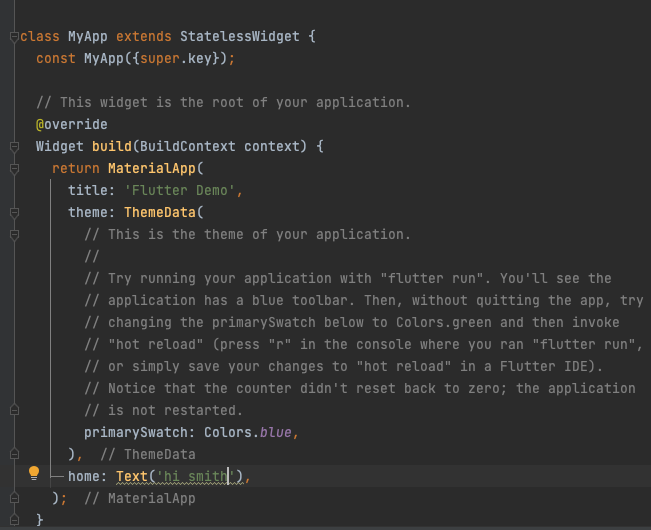Click fold end marker at 'is not restarted.' line
The height and width of the screenshot is (530, 651).
click(14, 410)
